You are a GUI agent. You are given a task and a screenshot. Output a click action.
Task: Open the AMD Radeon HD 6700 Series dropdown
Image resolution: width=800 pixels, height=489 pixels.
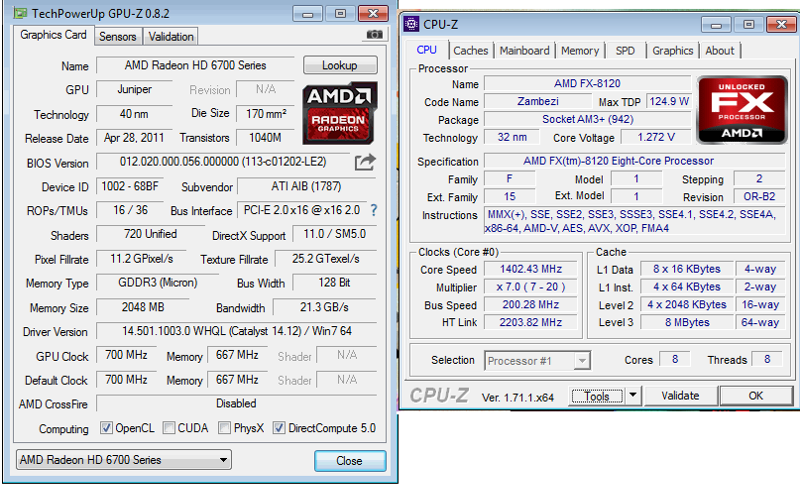(124, 459)
